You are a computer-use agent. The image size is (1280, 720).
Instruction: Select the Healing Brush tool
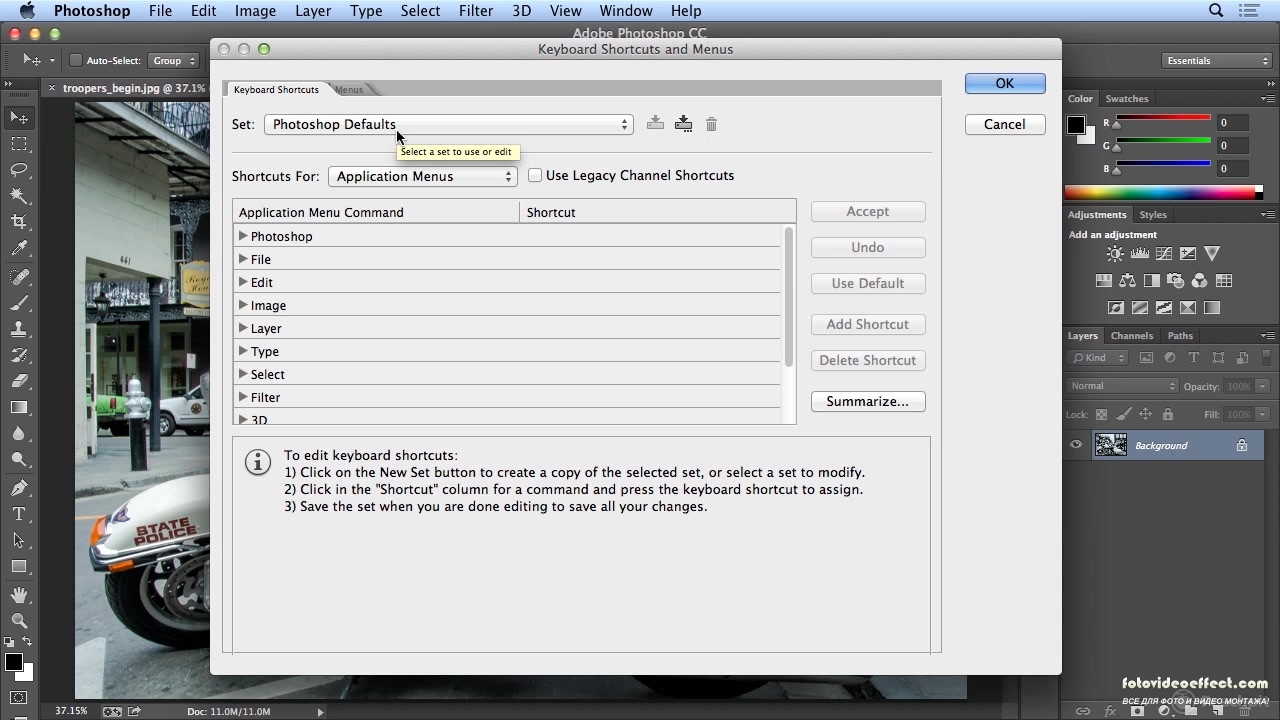tap(19, 277)
